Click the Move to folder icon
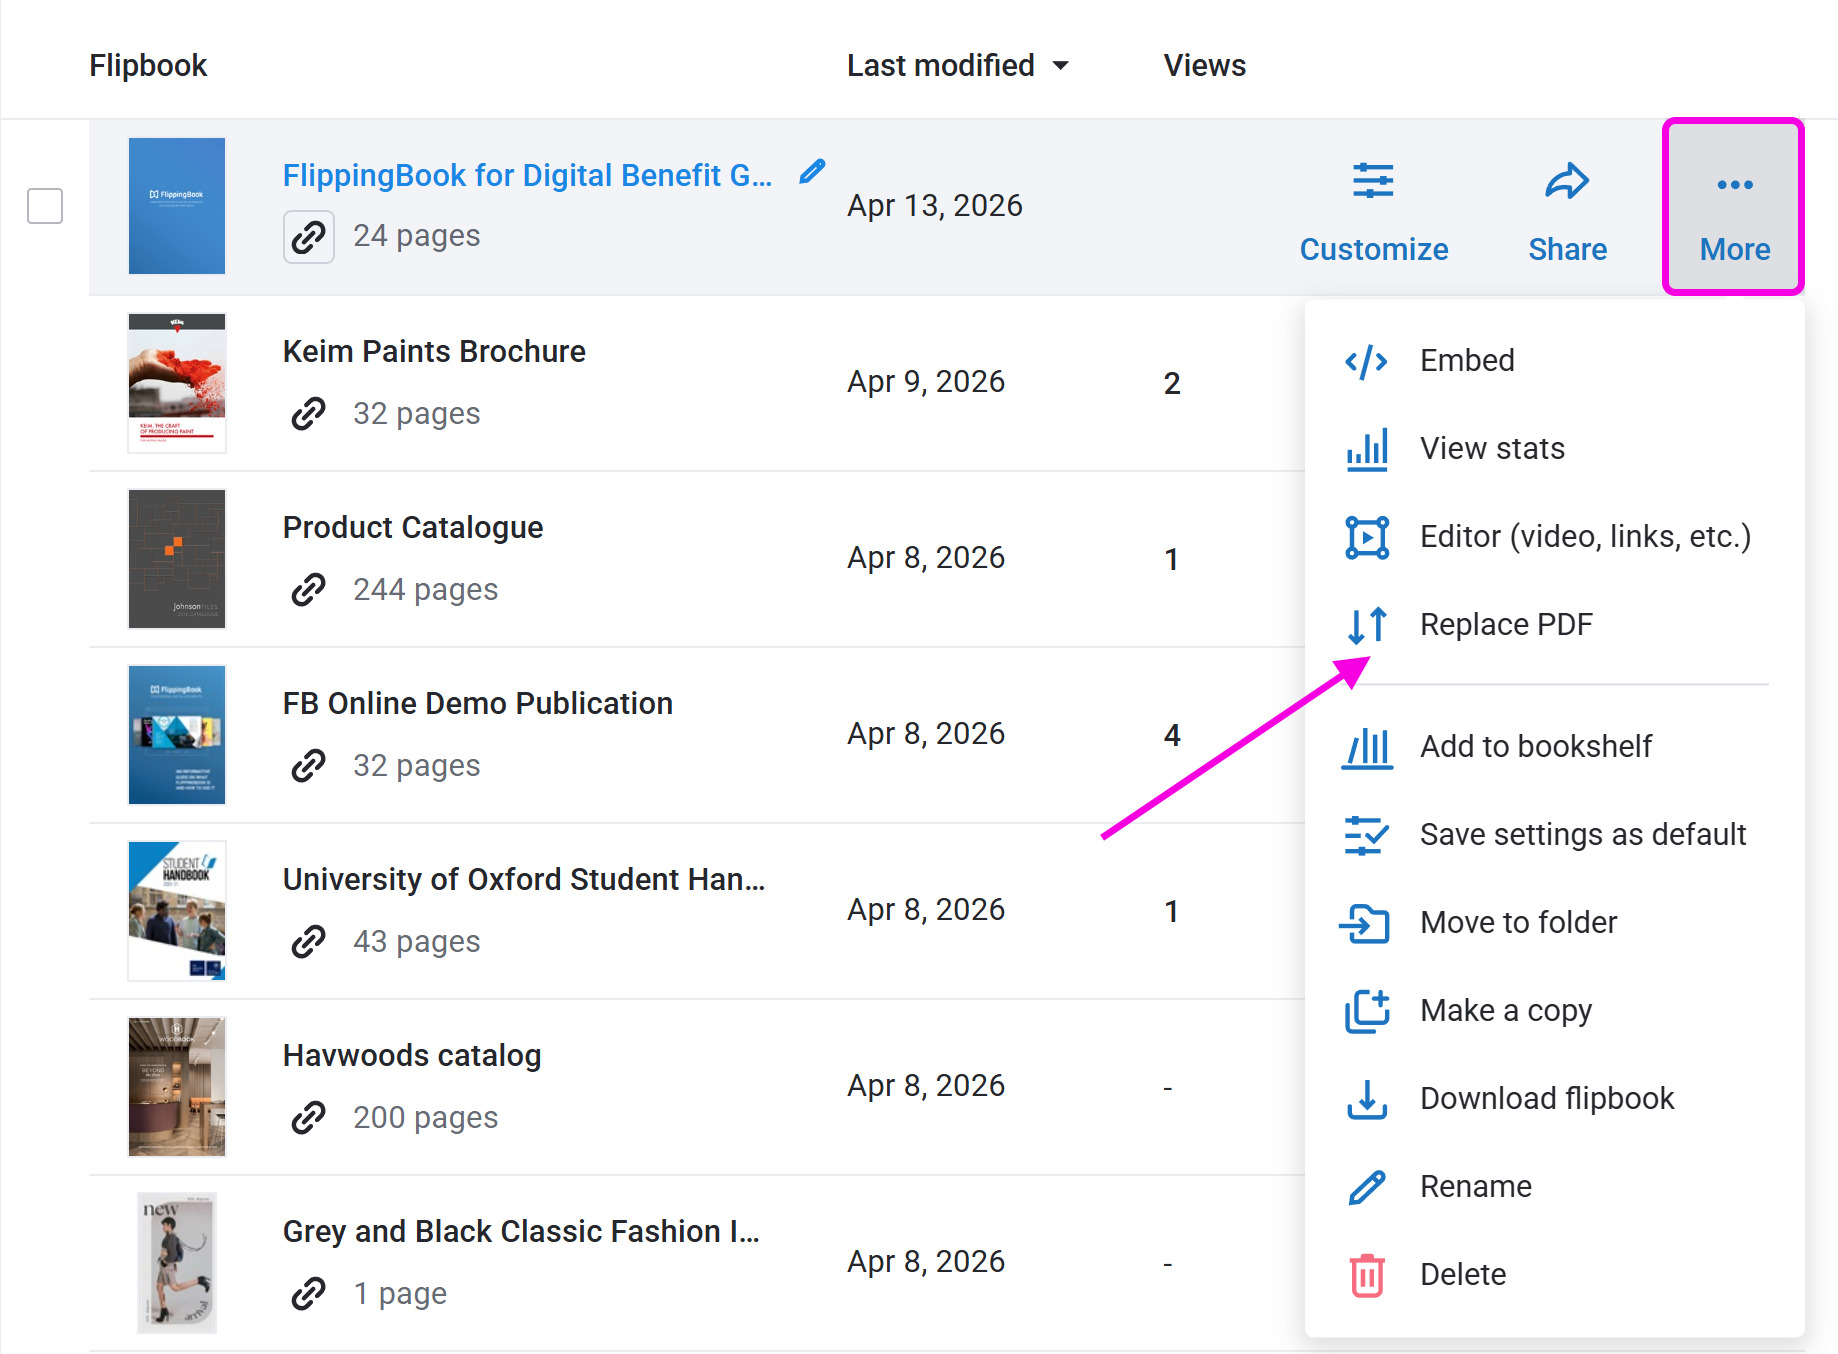 (1366, 923)
